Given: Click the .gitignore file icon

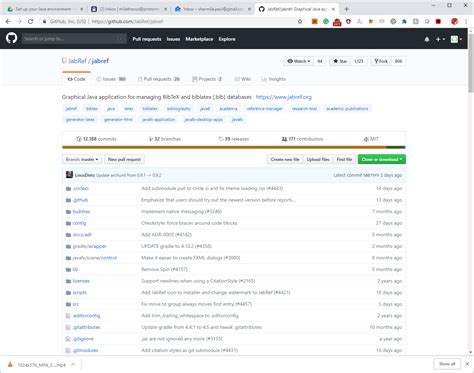Looking at the screenshot, I should tap(68, 339).
